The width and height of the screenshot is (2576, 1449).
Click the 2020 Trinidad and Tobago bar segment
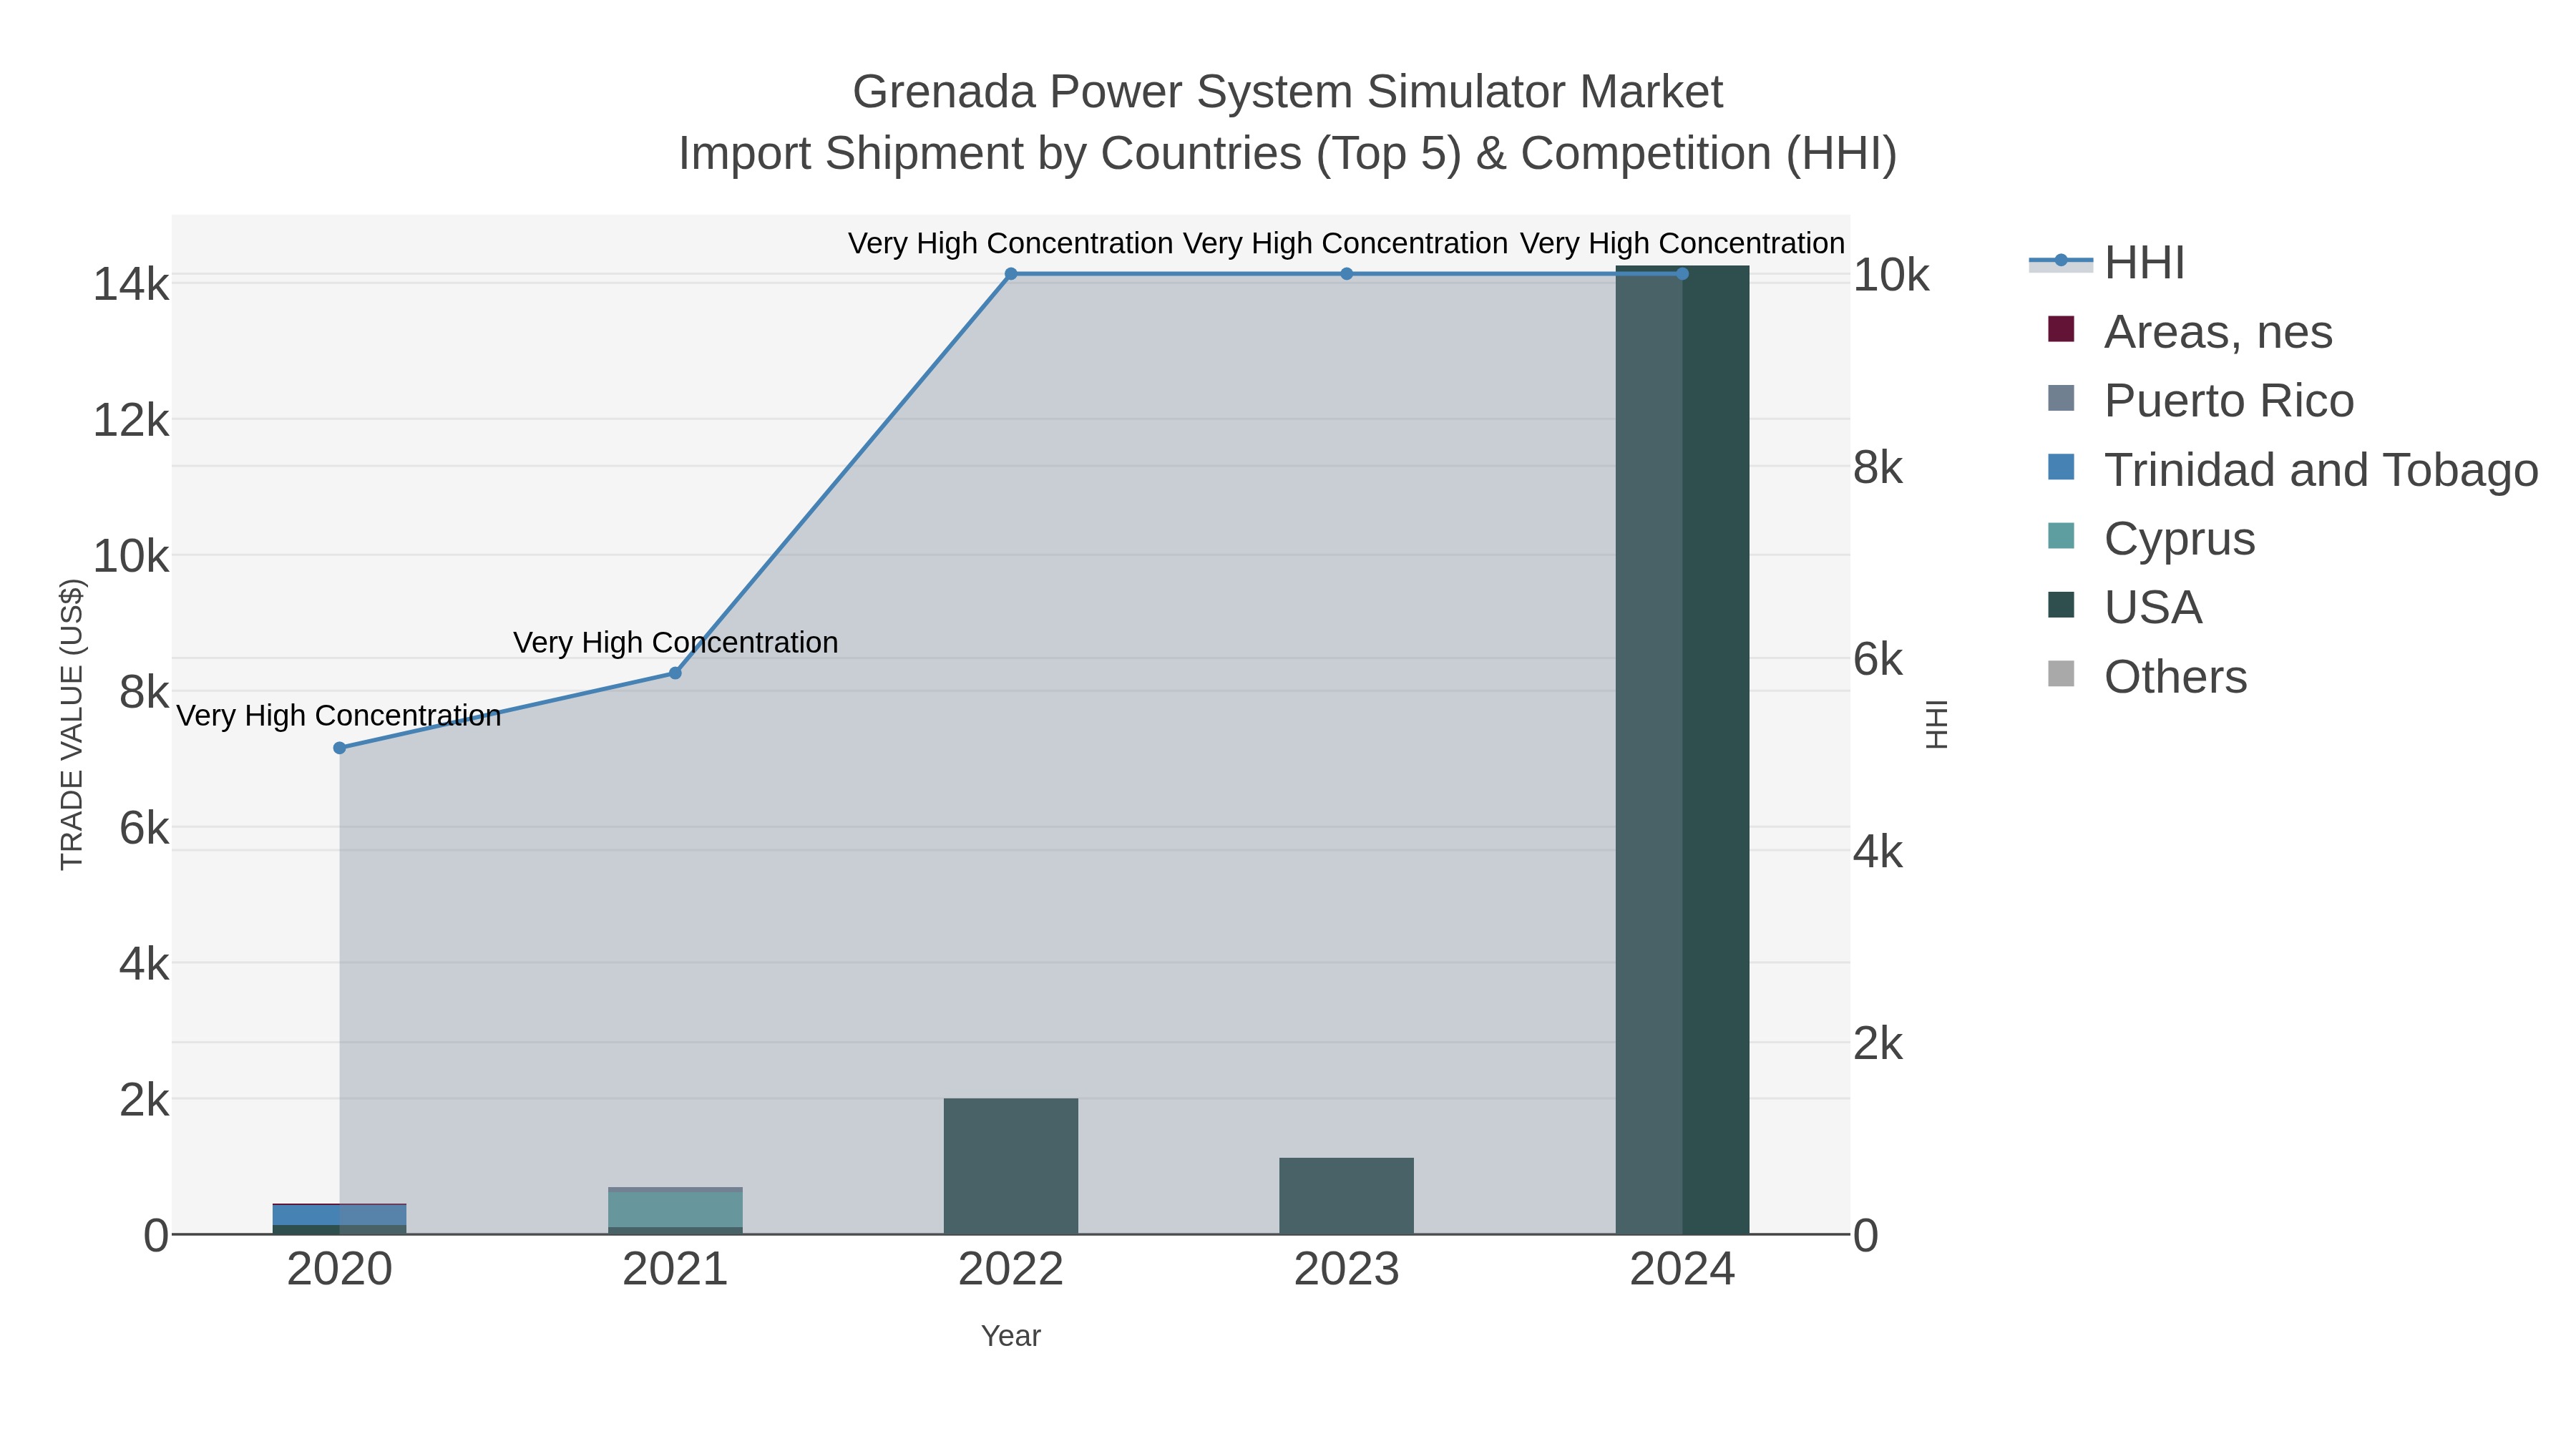coord(339,1215)
